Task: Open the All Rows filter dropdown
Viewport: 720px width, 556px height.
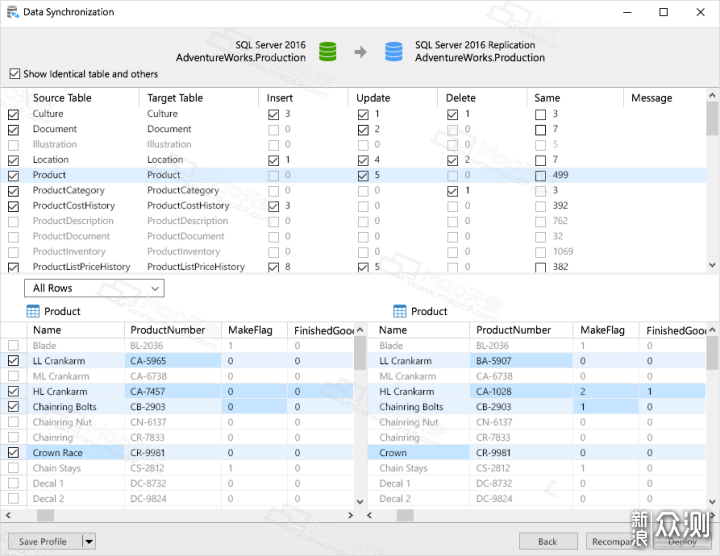Action: click(94, 288)
